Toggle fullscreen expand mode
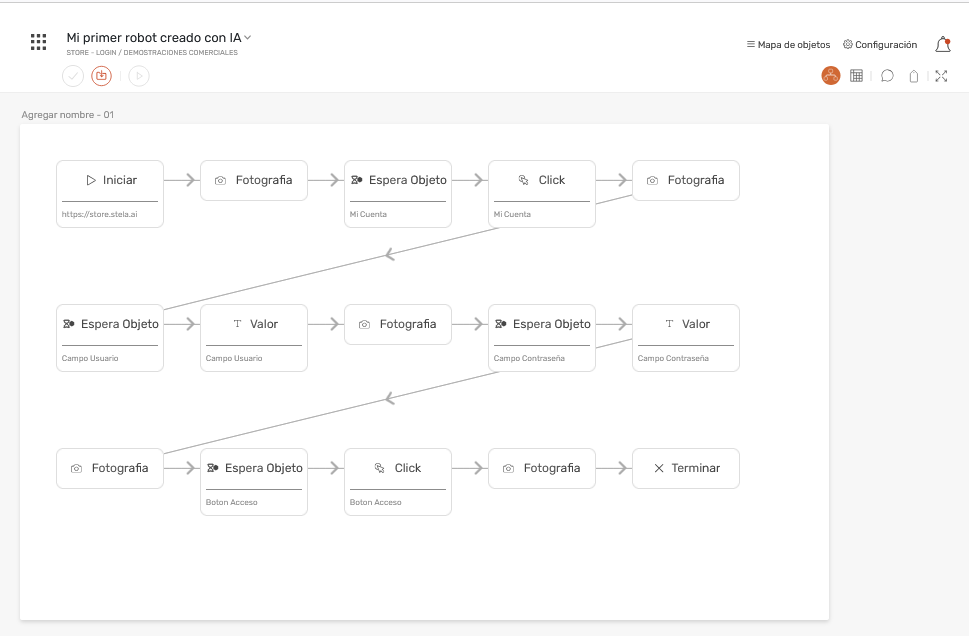969x636 pixels. 941,76
